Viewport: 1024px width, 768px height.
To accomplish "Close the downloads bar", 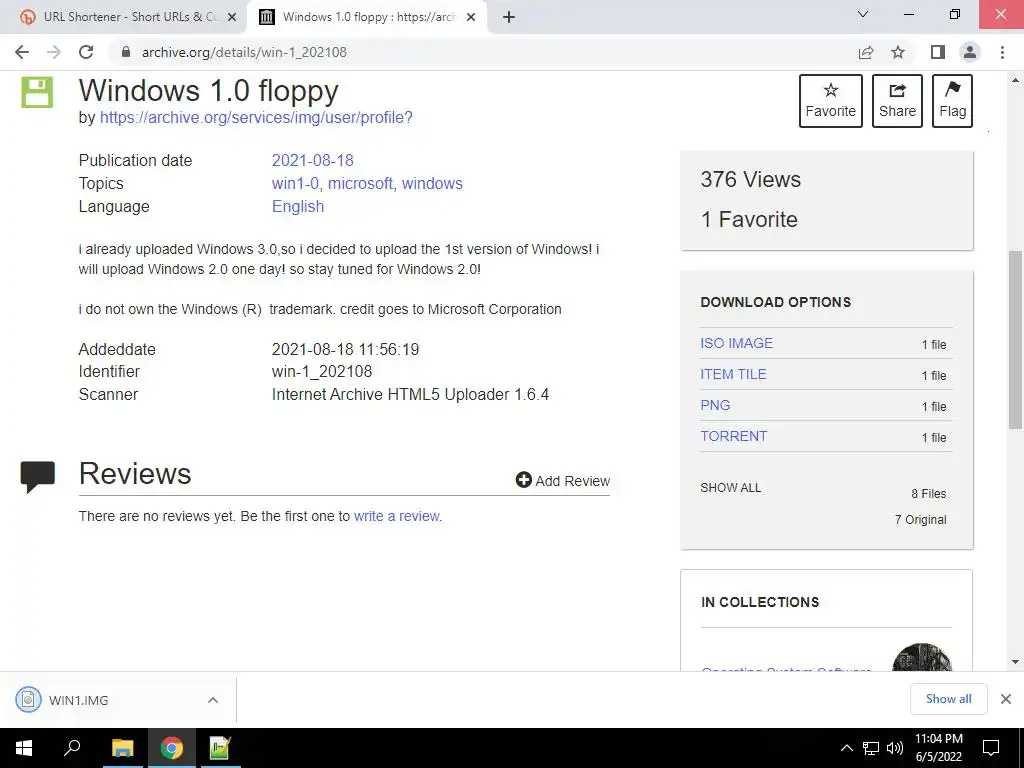I will click(1006, 699).
